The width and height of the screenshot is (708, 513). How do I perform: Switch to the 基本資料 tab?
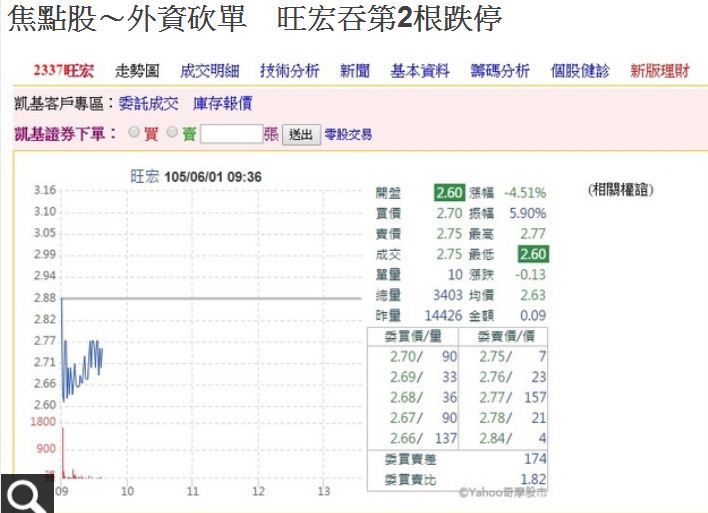(x=420, y=71)
